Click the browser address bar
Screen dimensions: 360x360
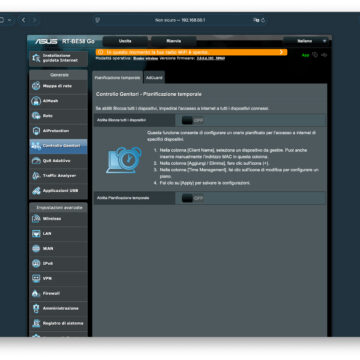(180, 20)
